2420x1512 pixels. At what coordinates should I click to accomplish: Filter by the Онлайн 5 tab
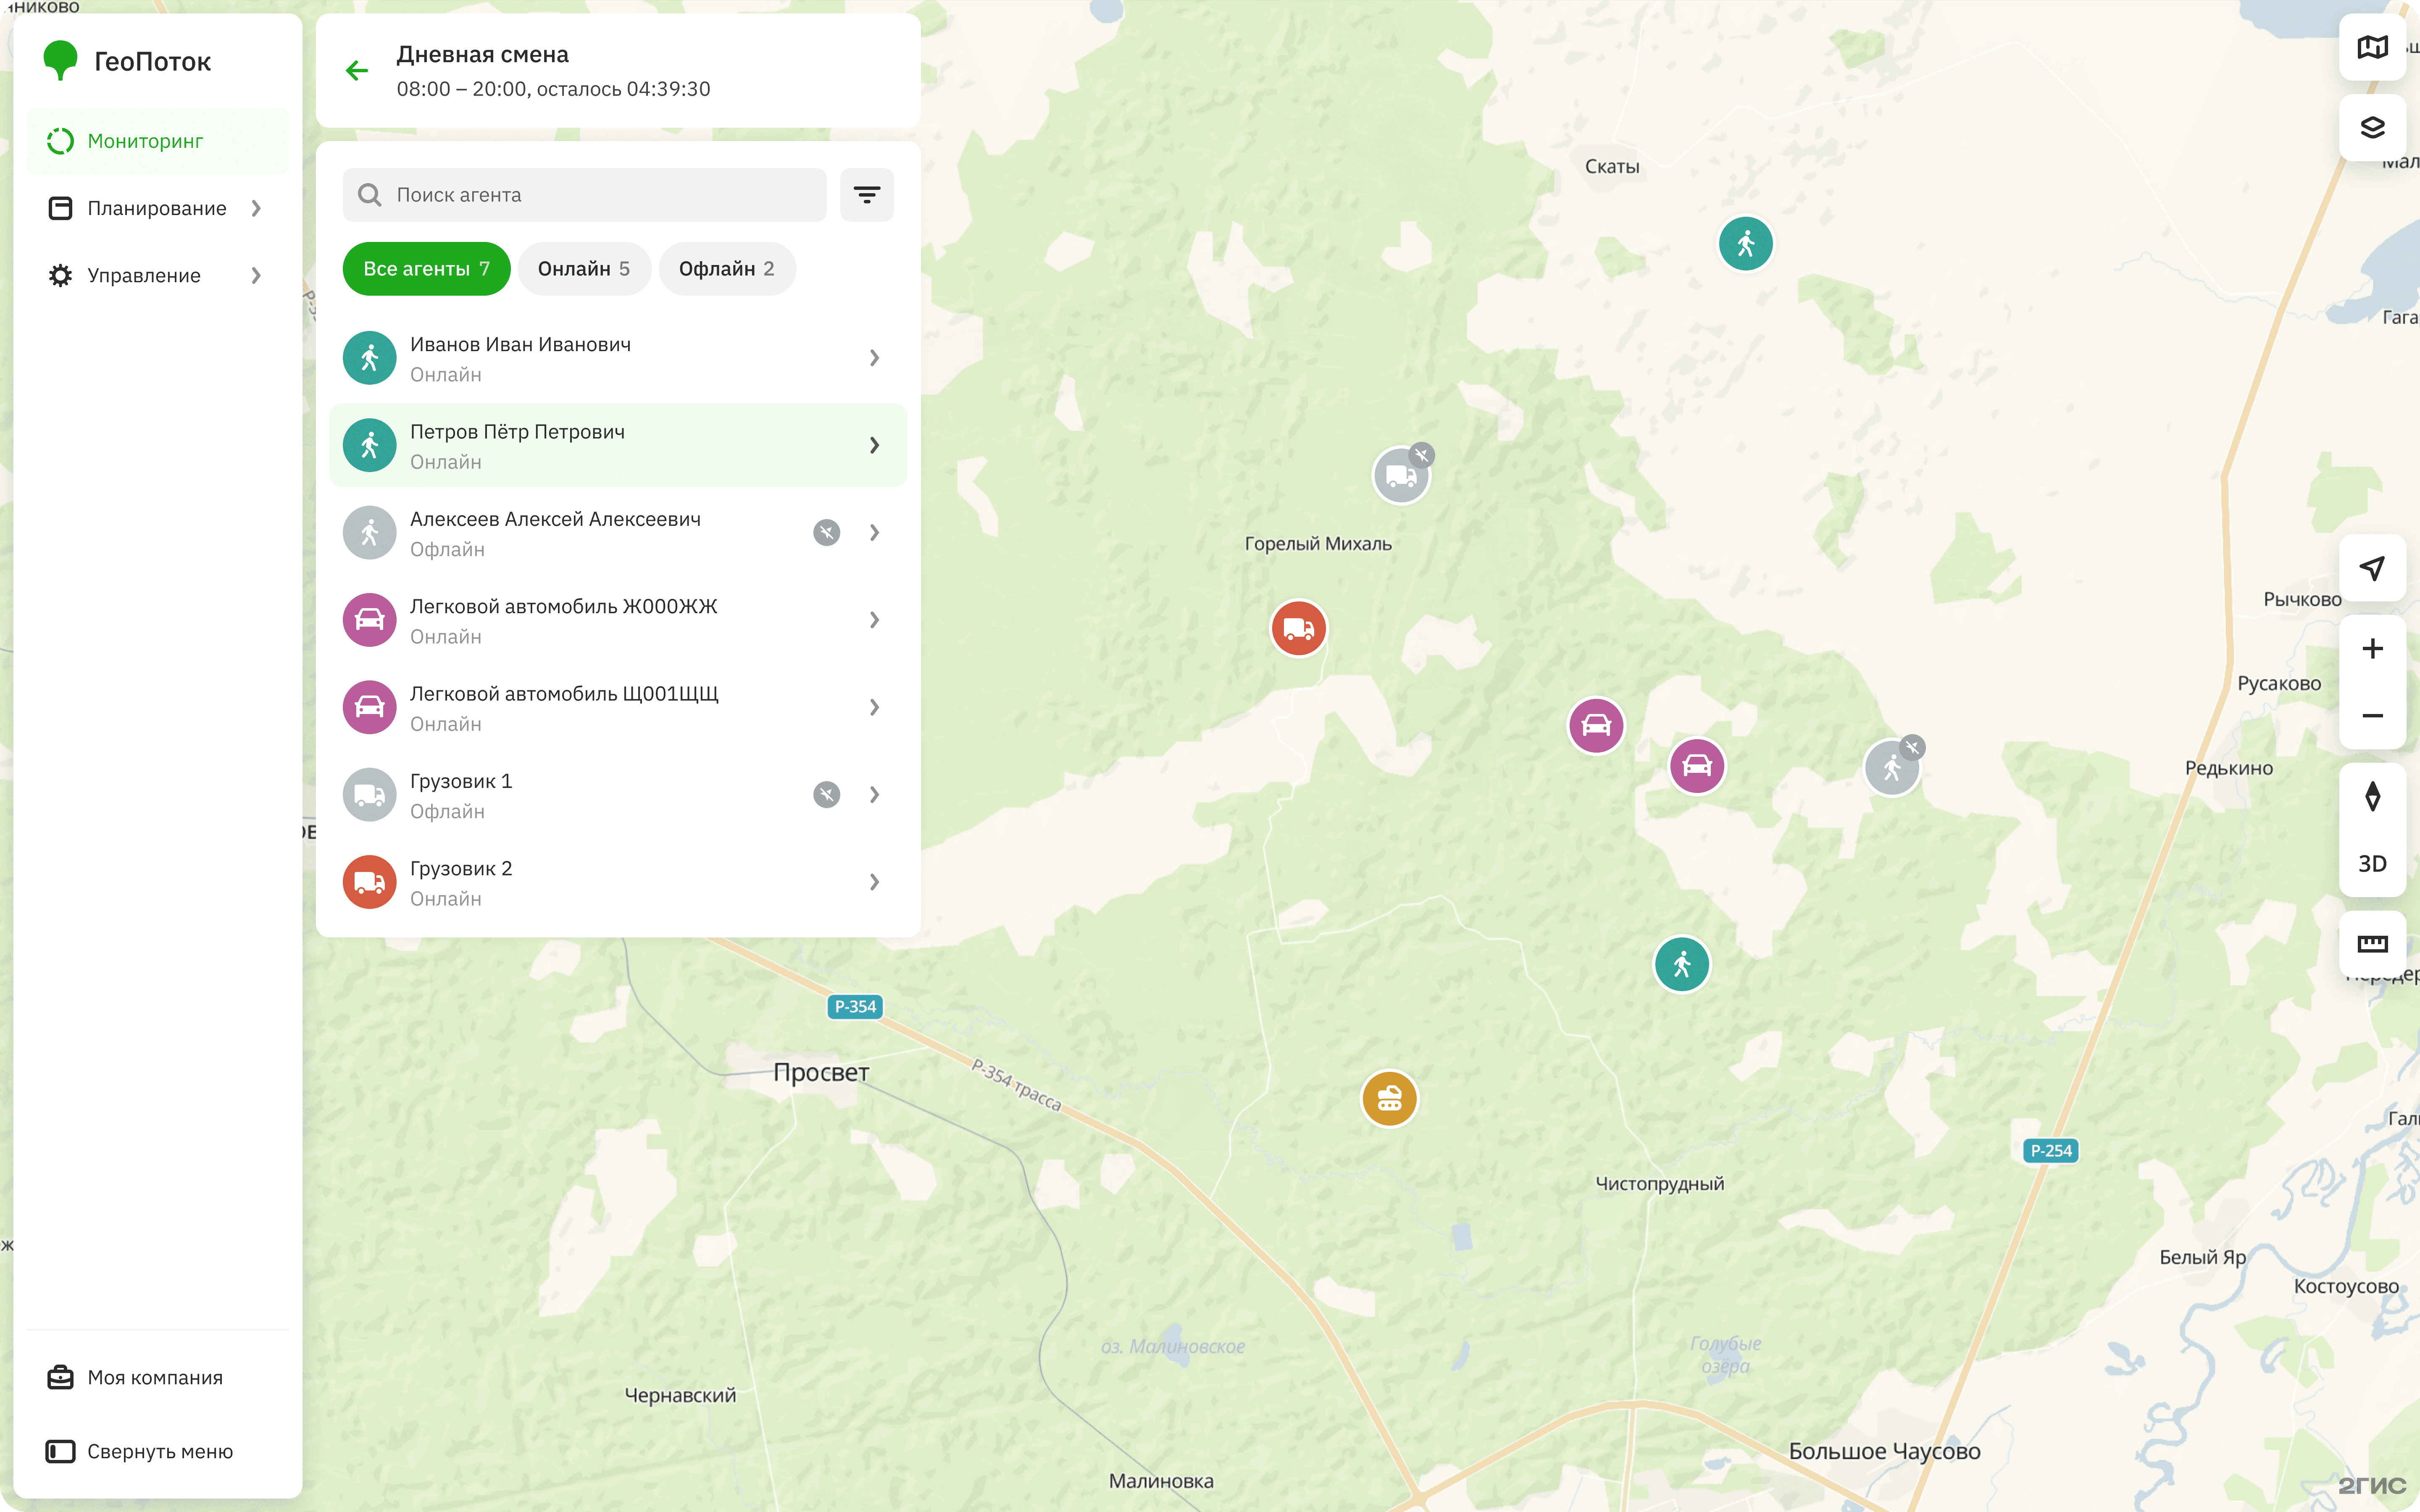(x=584, y=268)
